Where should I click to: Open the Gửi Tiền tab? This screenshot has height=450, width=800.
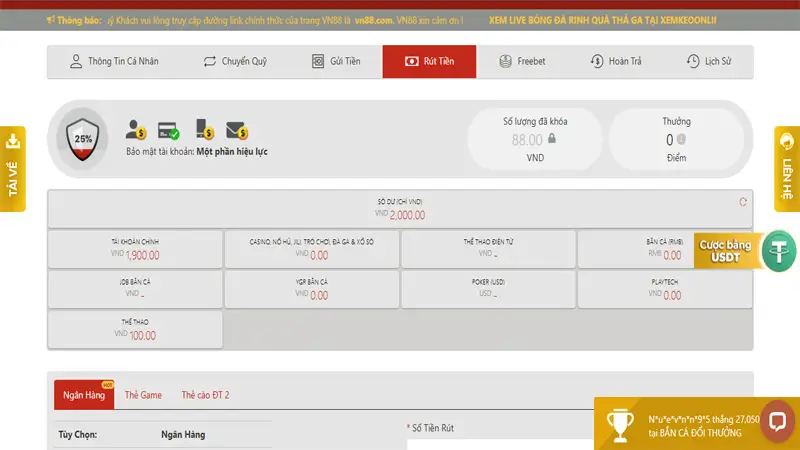(x=336, y=61)
